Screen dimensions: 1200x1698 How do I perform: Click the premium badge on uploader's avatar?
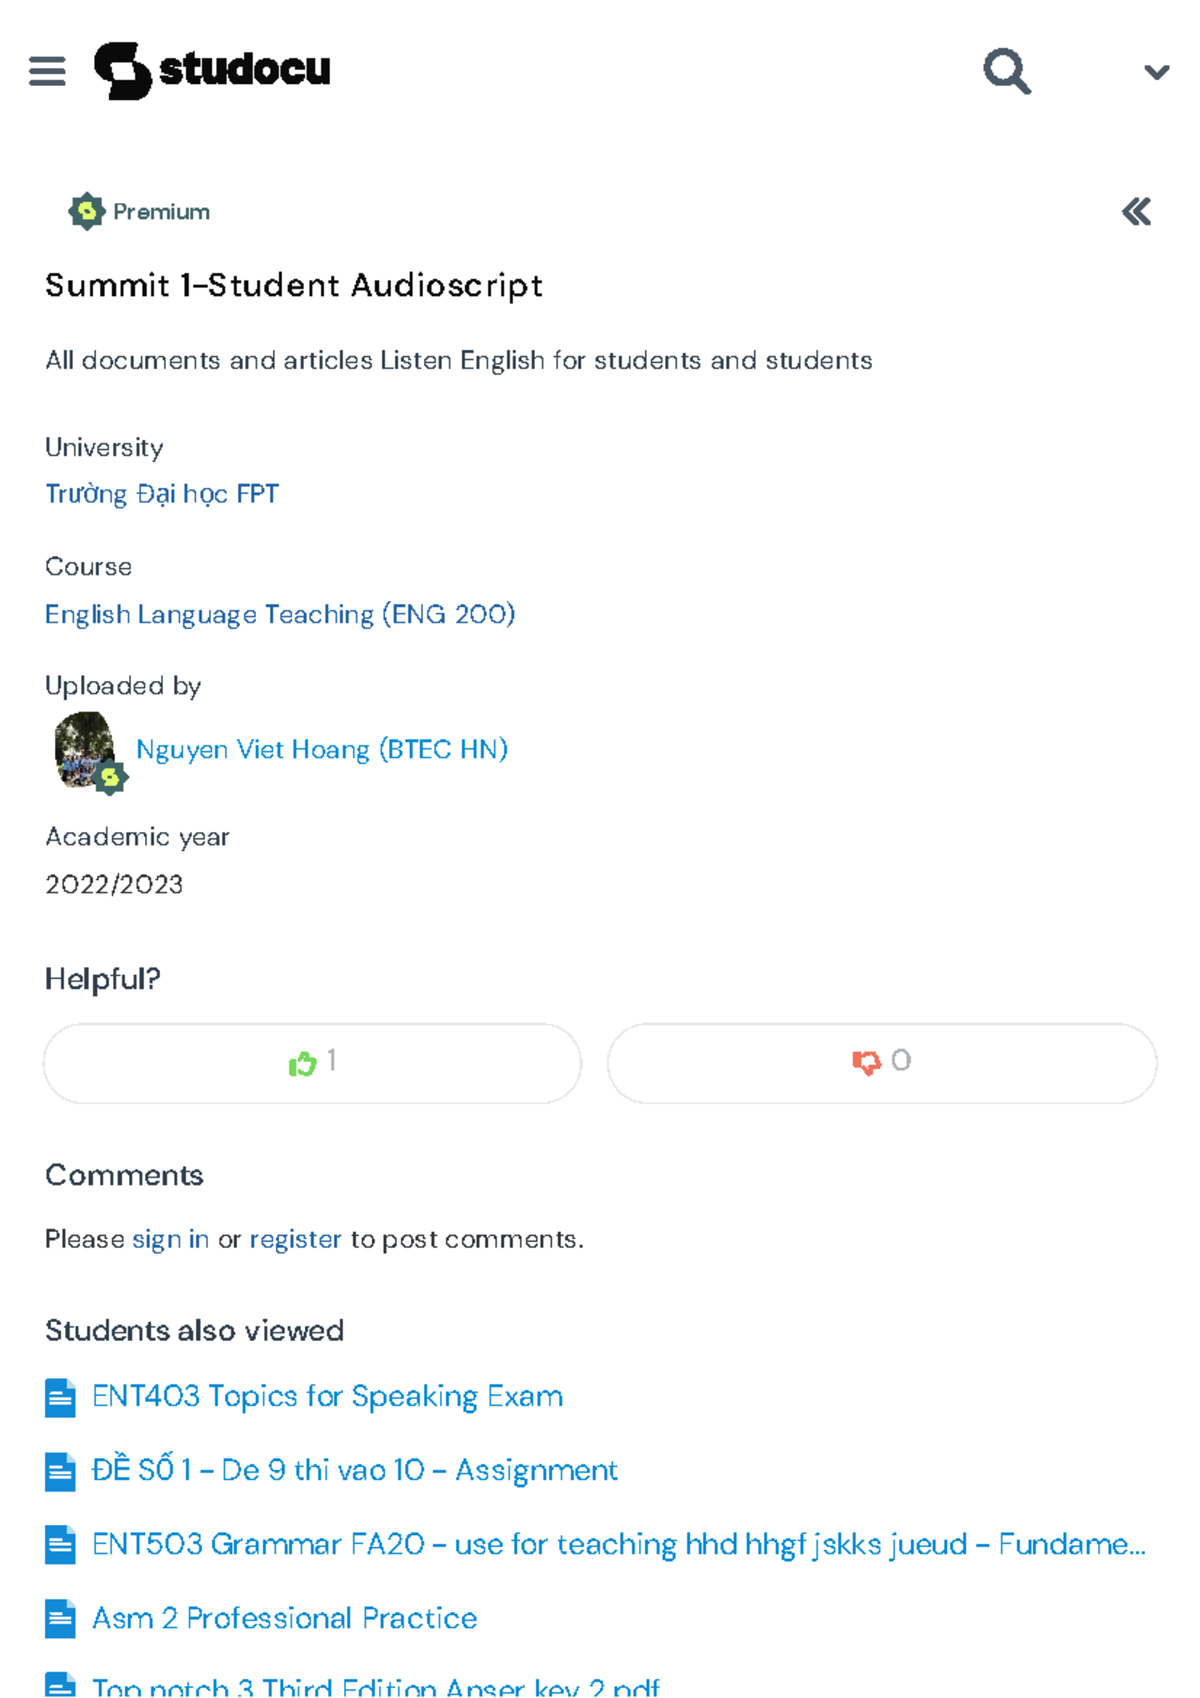(110, 776)
